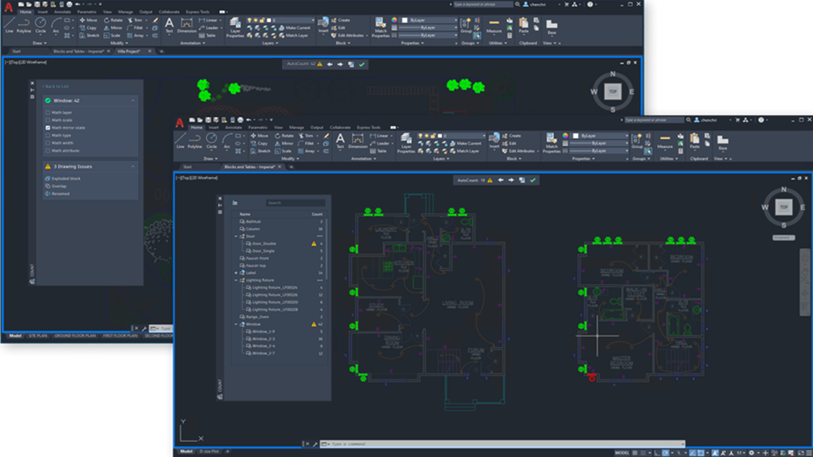
Task: Open the Manage ribbon tab in back window
Action: click(x=125, y=12)
